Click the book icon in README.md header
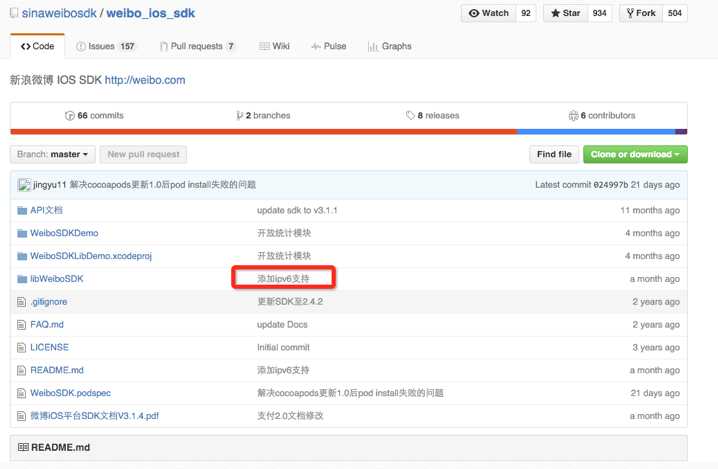 [x=23, y=447]
